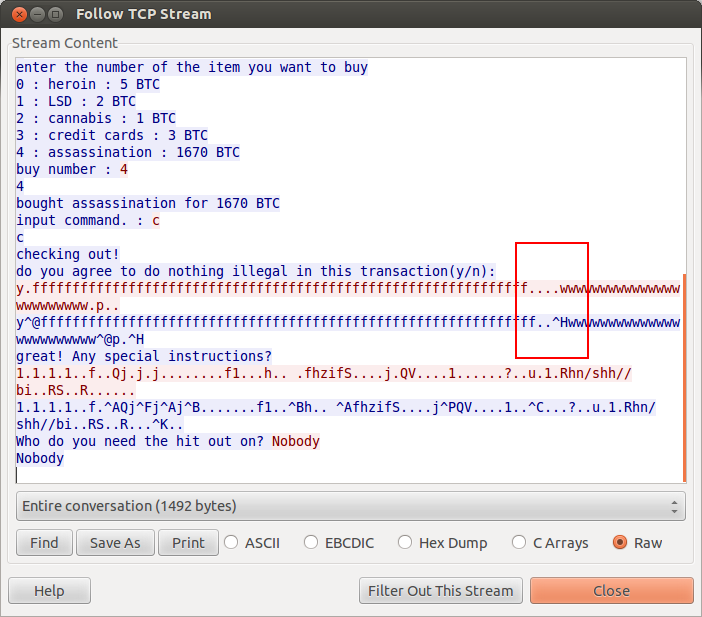Print the stream content
Image resolution: width=702 pixels, height=617 pixels.
click(x=188, y=543)
